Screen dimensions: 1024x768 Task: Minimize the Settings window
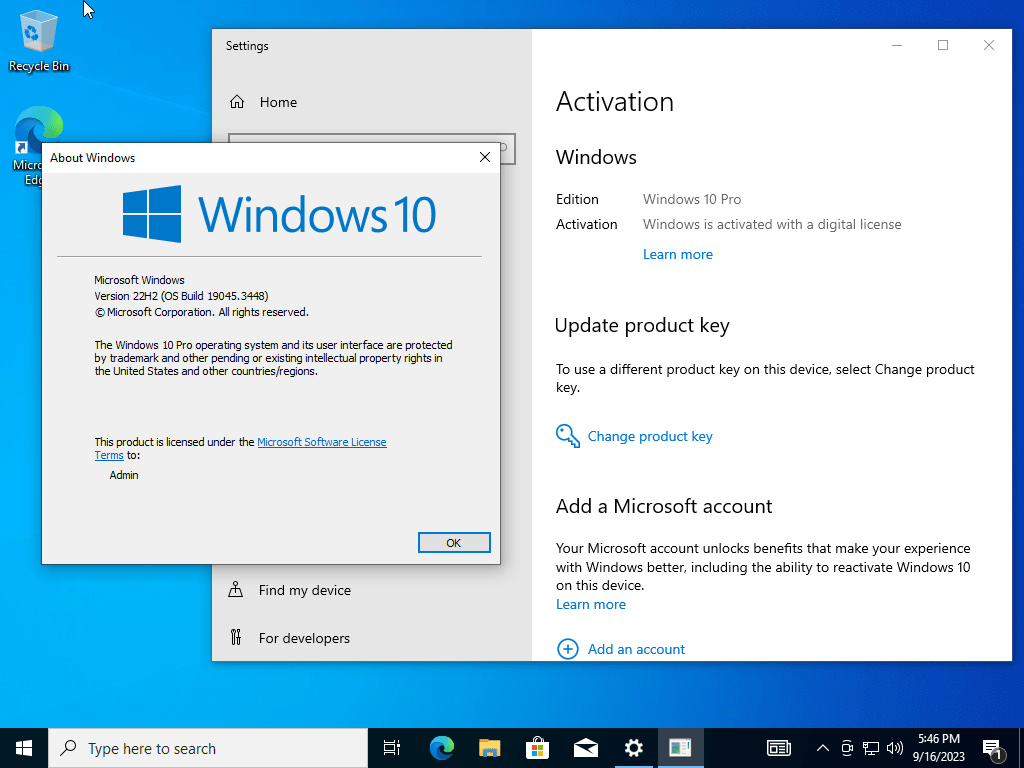pyautogui.click(x=897, y=45)
